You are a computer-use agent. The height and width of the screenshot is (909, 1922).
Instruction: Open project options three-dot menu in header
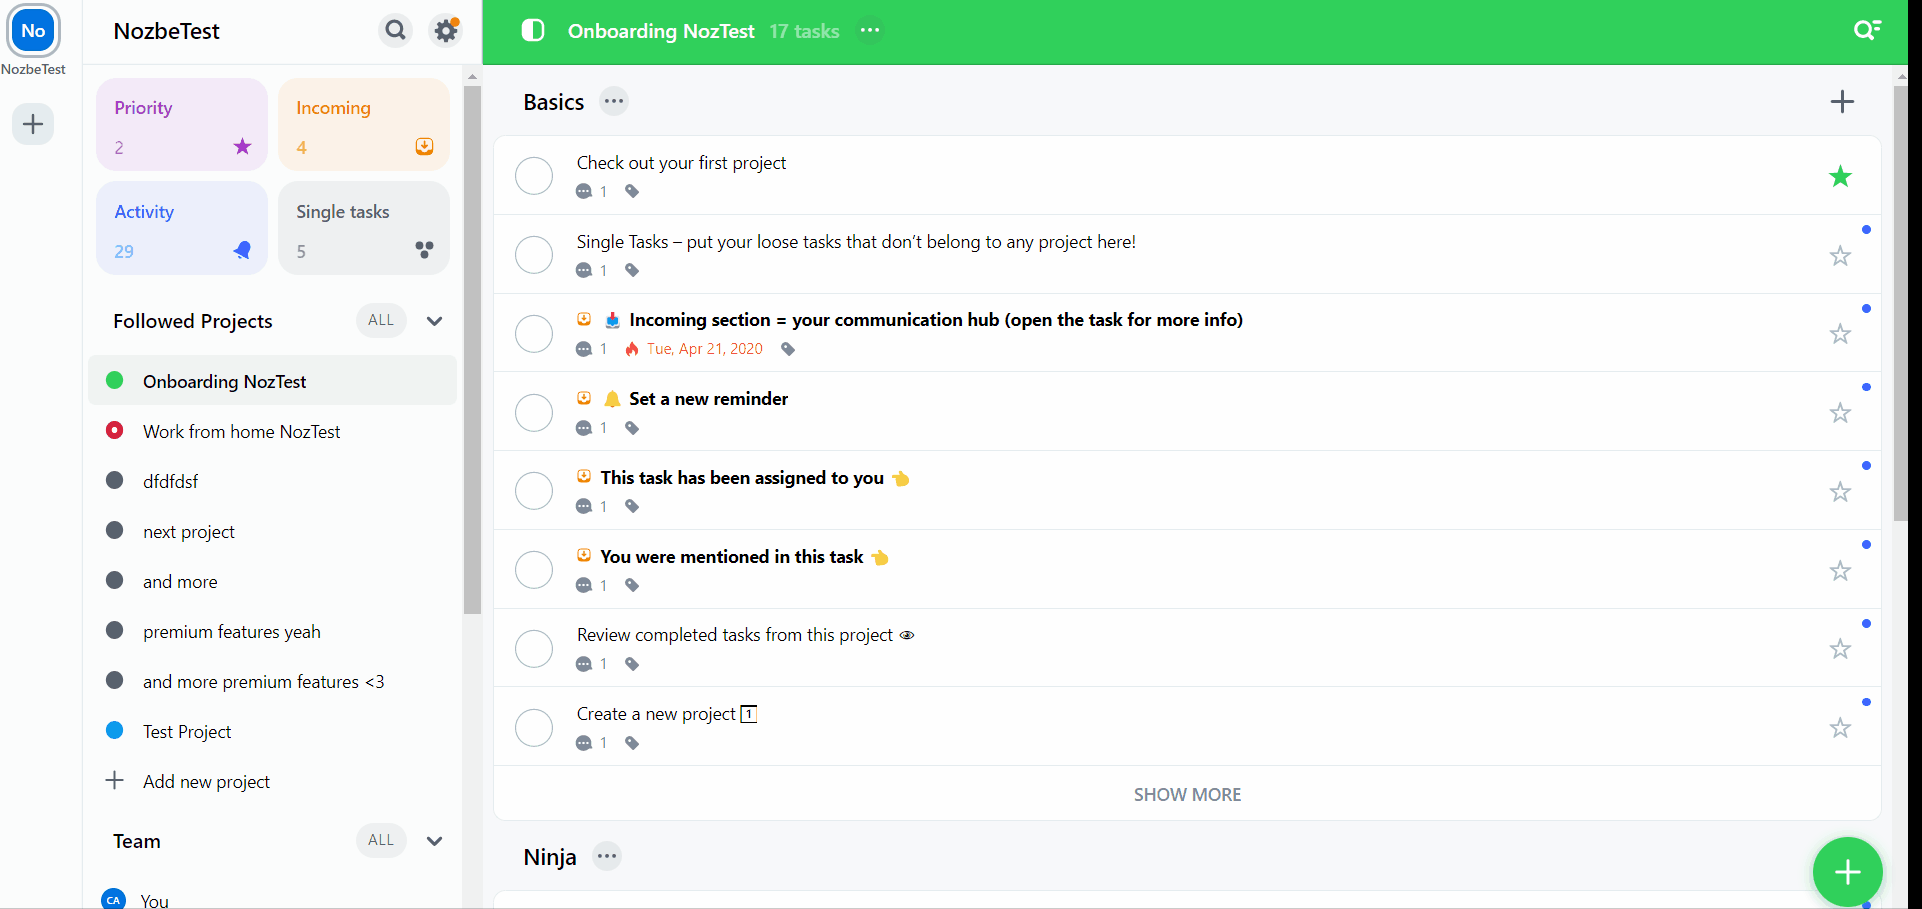[x=870, y=30]
